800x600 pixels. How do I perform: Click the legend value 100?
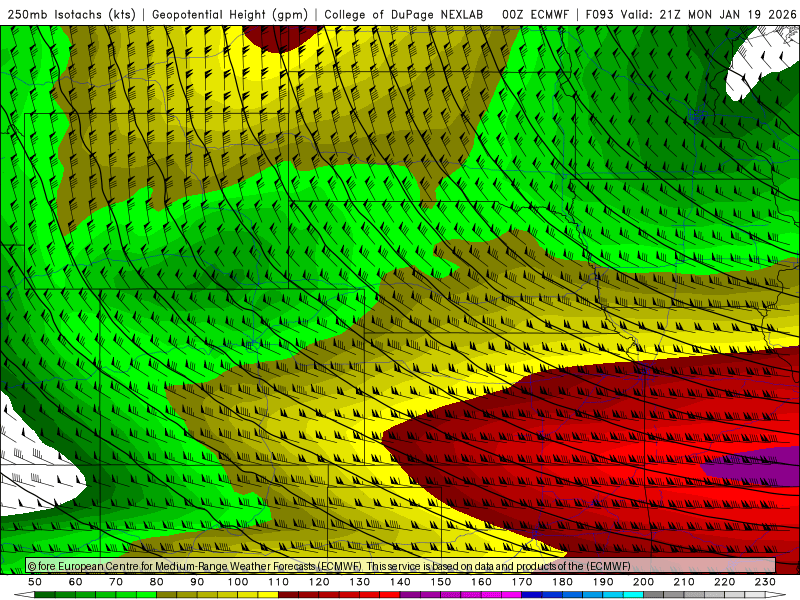coord(238,582)
